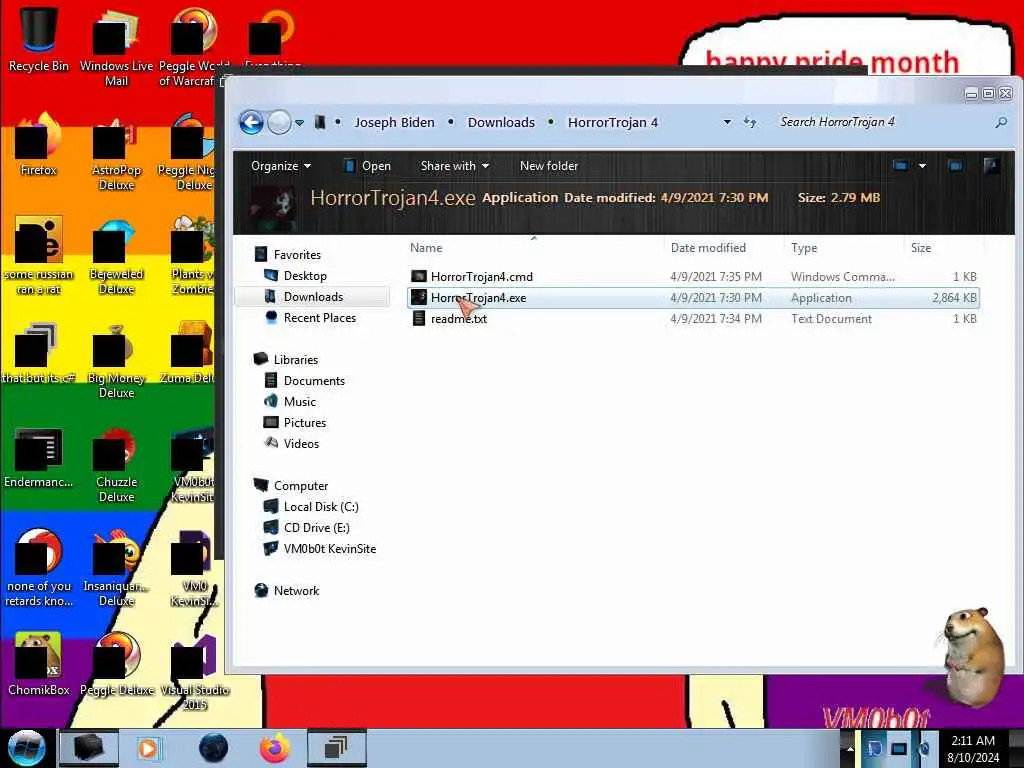Select Recycle Bin desktop icon
Viewport: 1024px width, 768px height.
point(39,39)
